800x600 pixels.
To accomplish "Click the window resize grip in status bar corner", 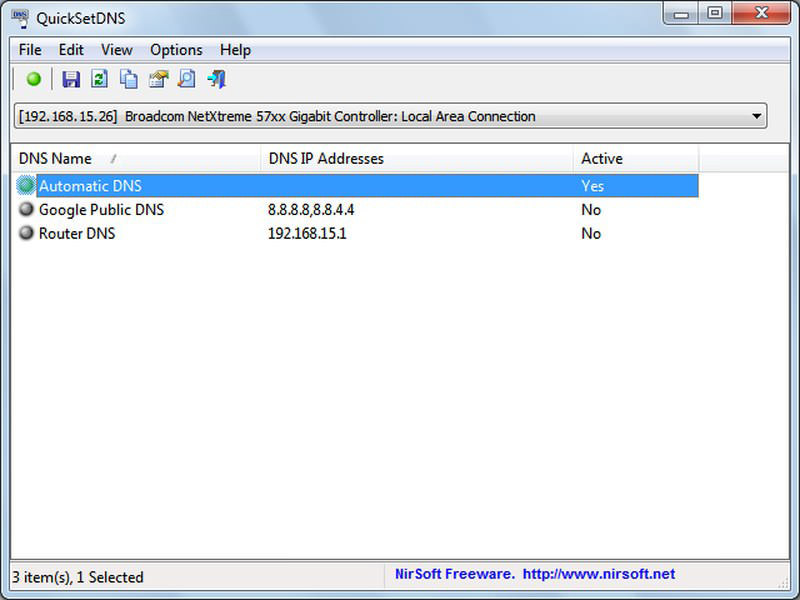I will (x=783, y=583).
